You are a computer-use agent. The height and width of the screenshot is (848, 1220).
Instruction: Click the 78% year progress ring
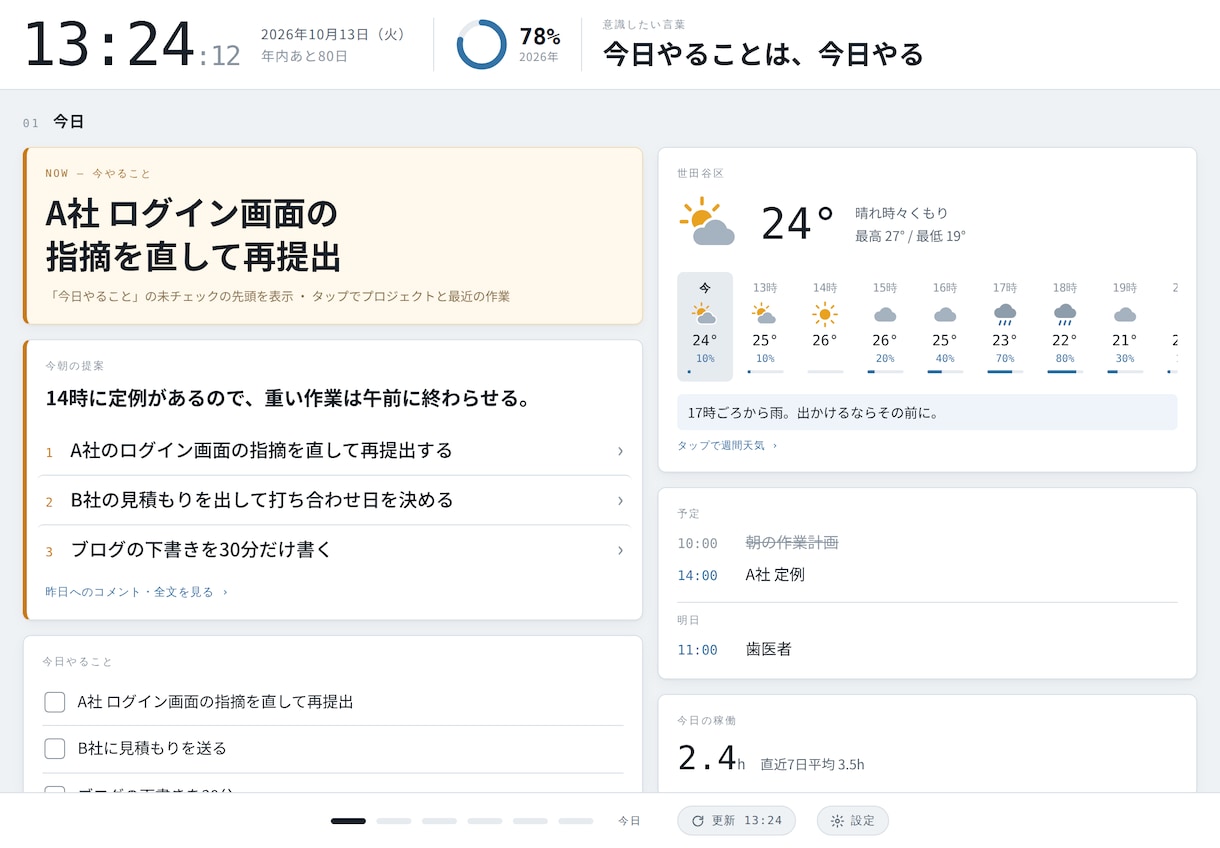click(x=482, y=44)
